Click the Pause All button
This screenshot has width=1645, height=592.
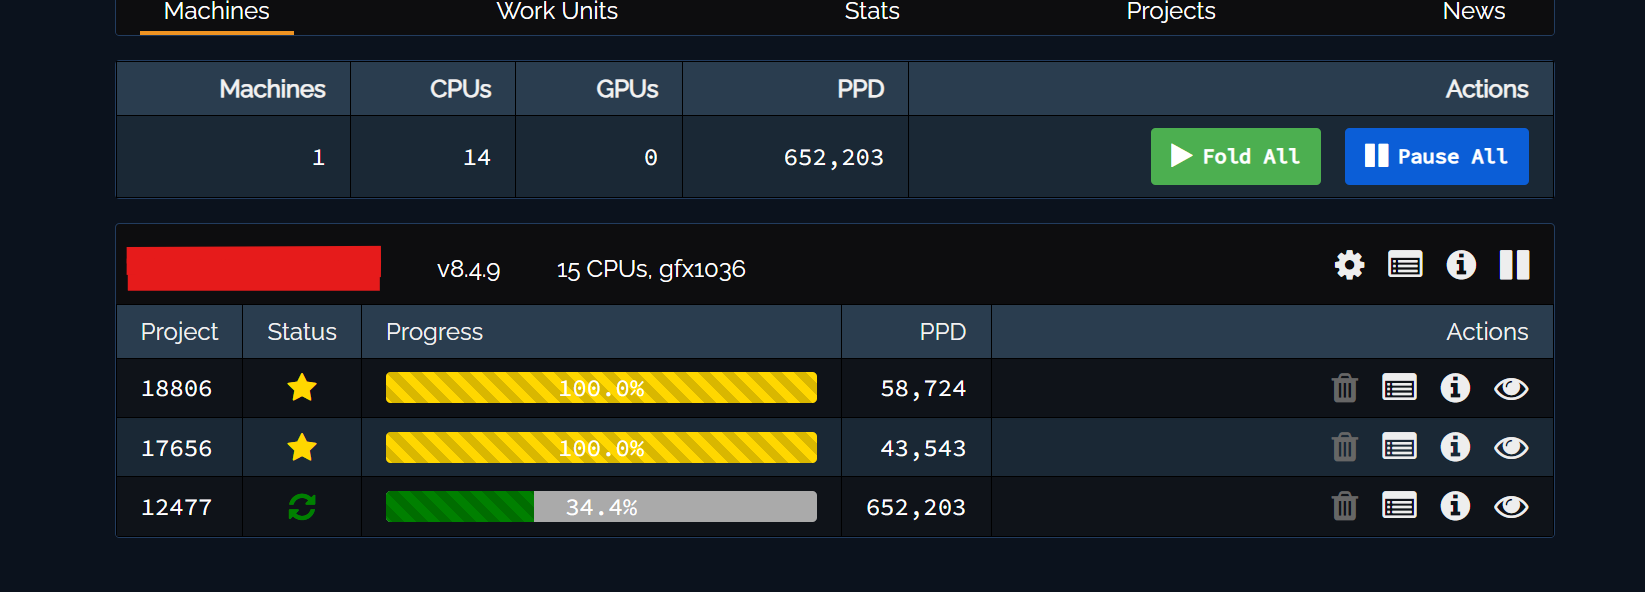point(1437,156)
